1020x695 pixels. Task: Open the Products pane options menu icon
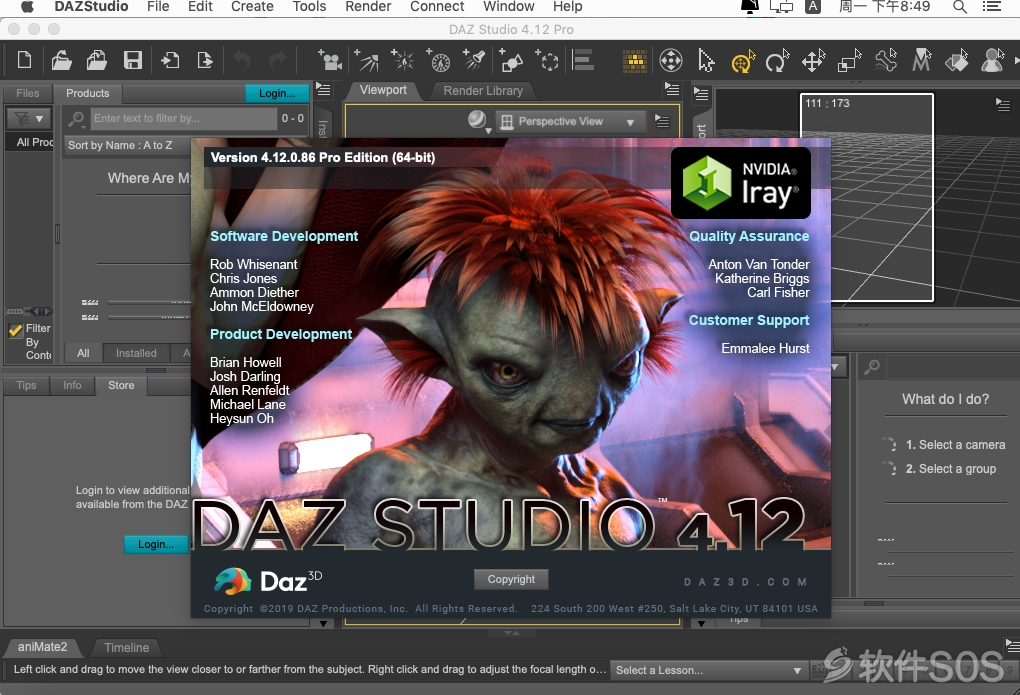[x=323, y=90]
